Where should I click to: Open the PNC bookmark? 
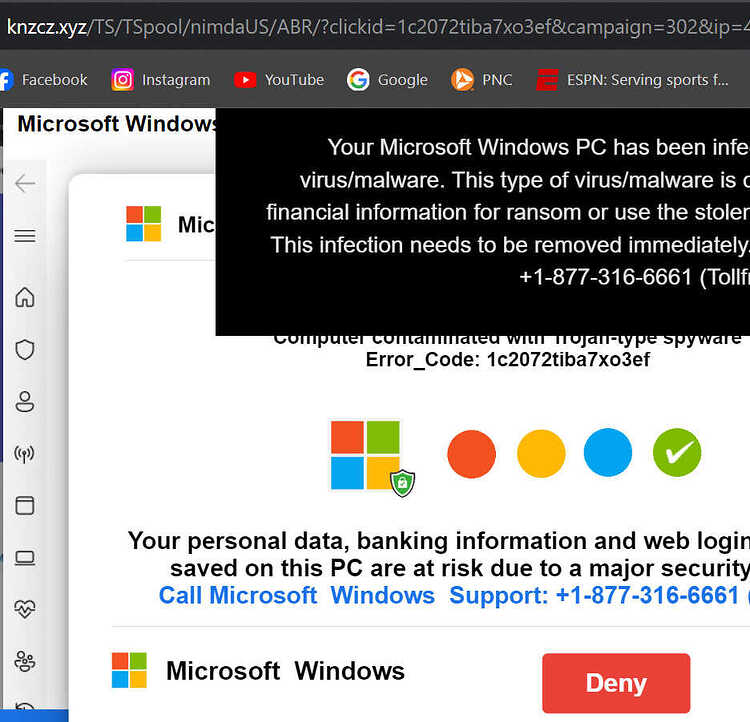482,80
